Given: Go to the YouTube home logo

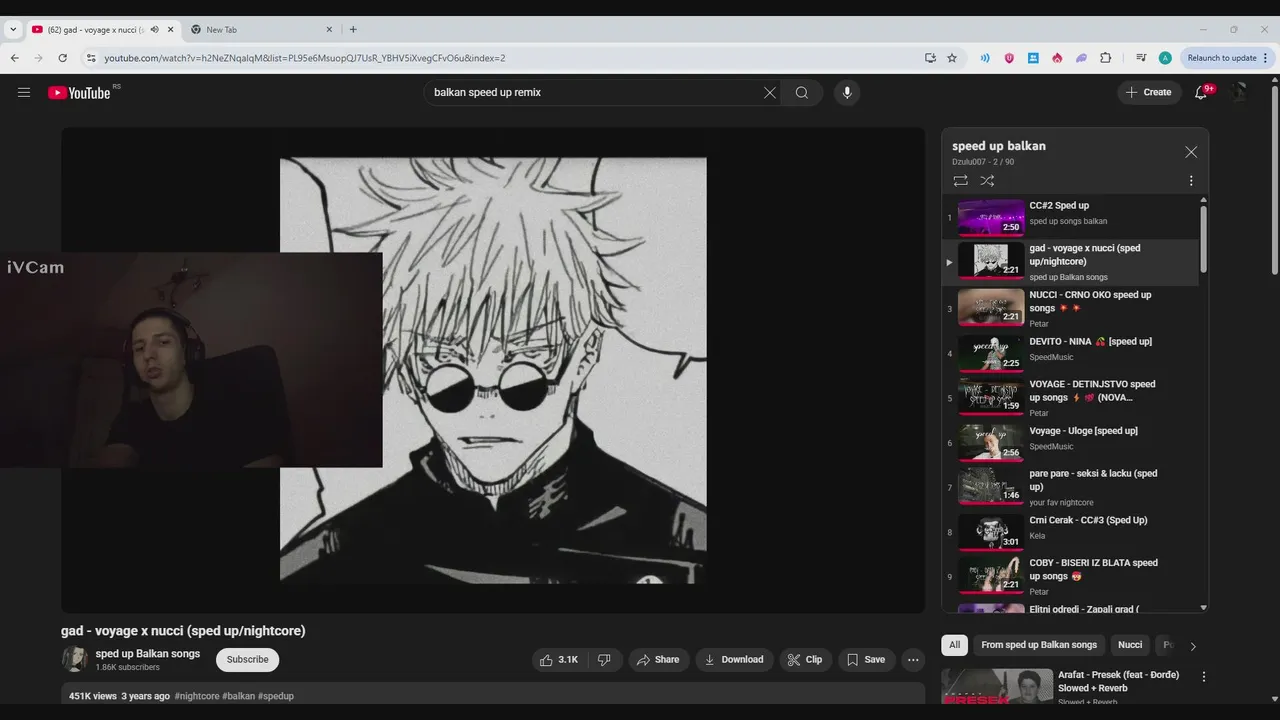Looking at the screenshot, I should click(x=79, y=93).
